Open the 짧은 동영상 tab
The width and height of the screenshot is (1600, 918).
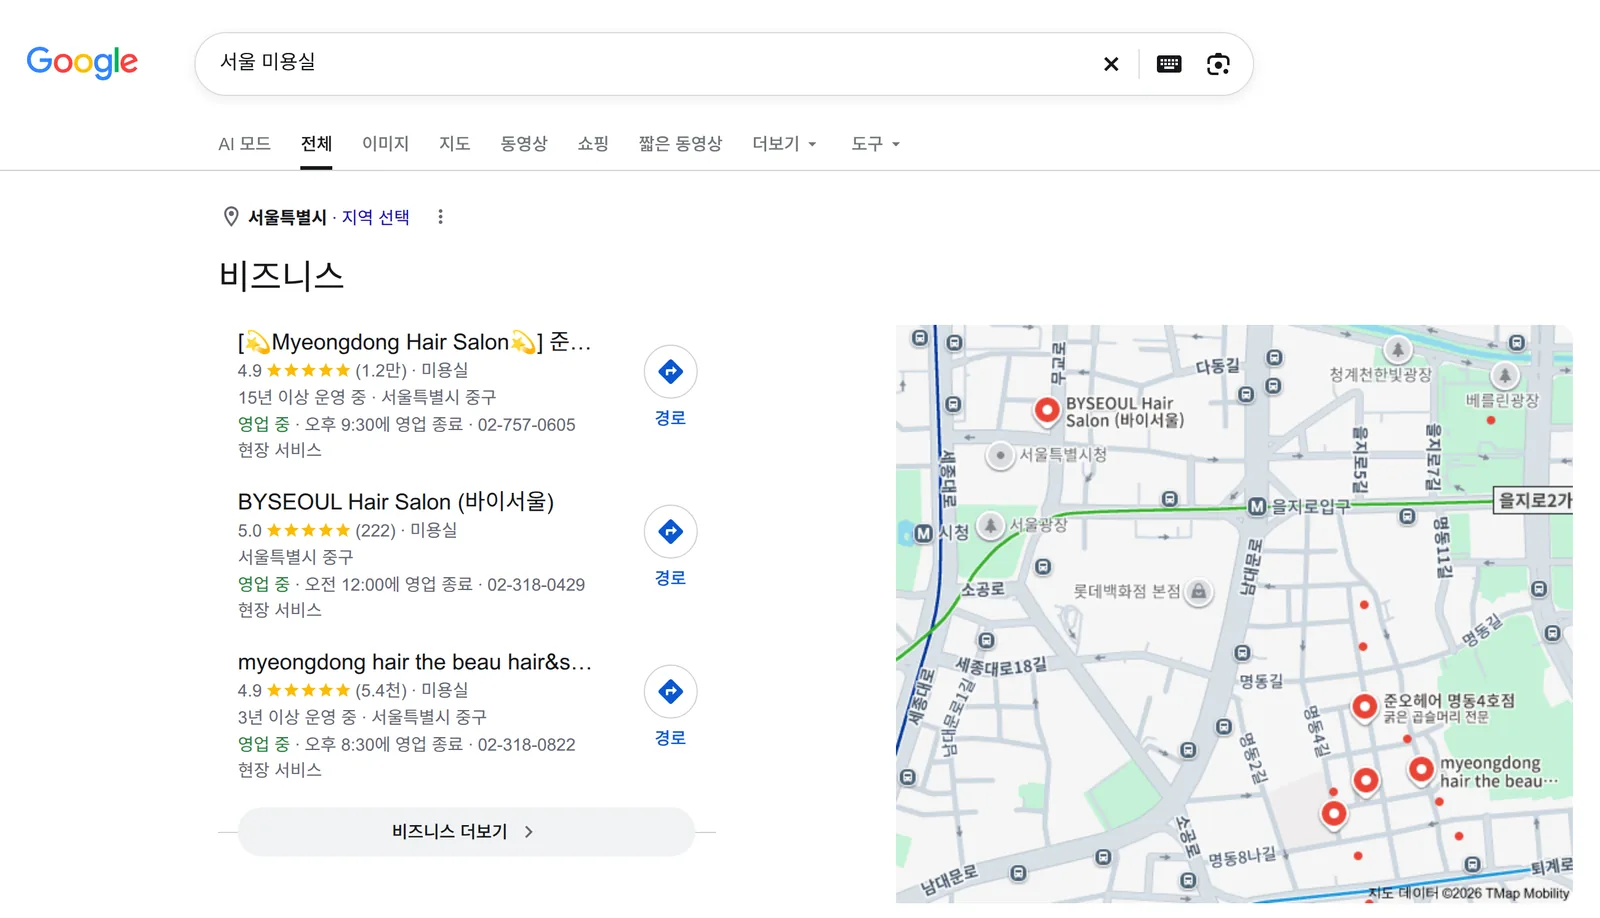pyautogui.click(x=680, y=144)
